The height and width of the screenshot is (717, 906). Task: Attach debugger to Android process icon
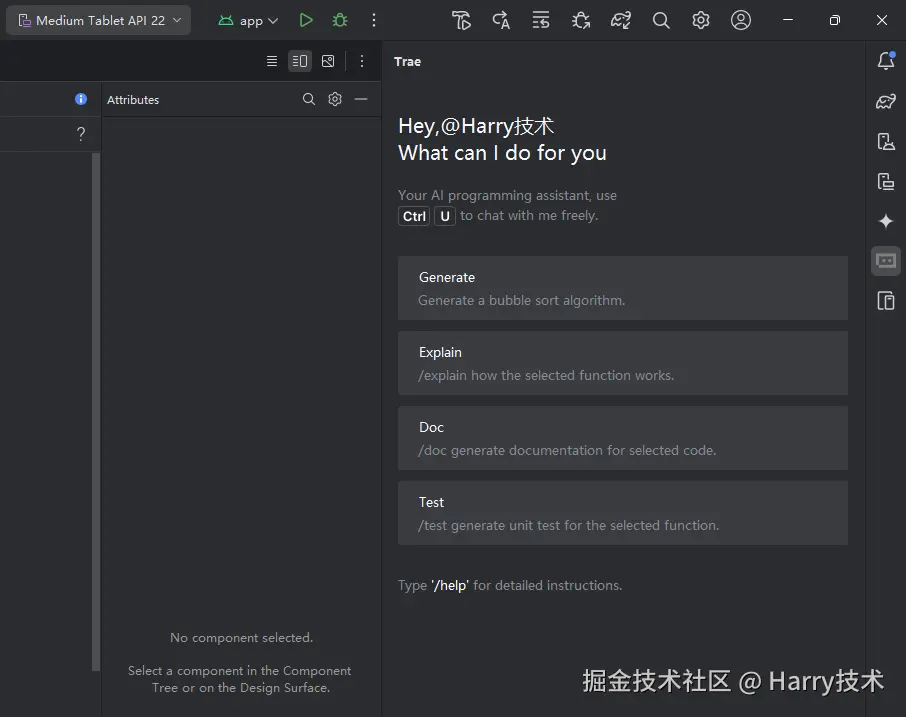pyautogui.click(x=581, y=21)
